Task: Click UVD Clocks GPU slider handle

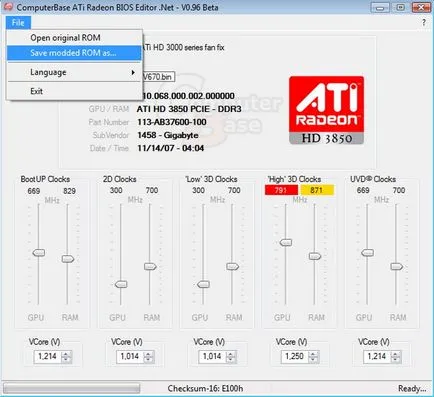Action: [367, 253]
